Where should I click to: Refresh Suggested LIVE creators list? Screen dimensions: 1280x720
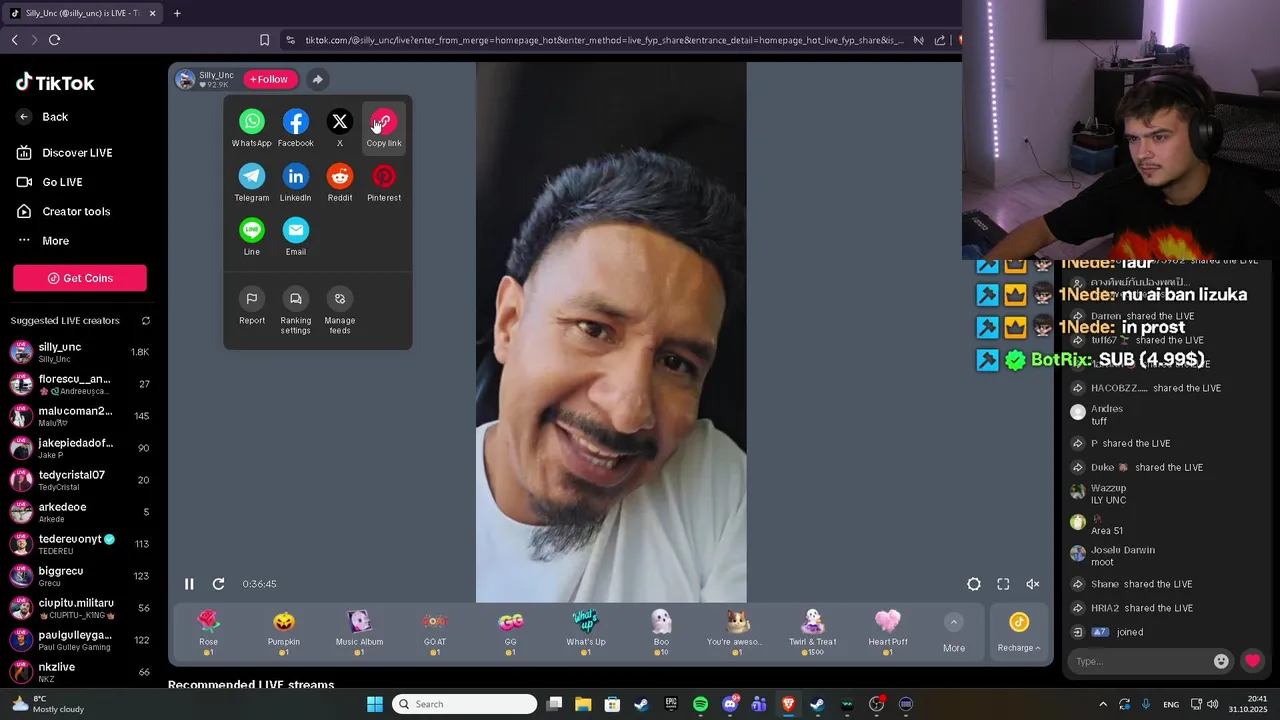pos(145,321)
